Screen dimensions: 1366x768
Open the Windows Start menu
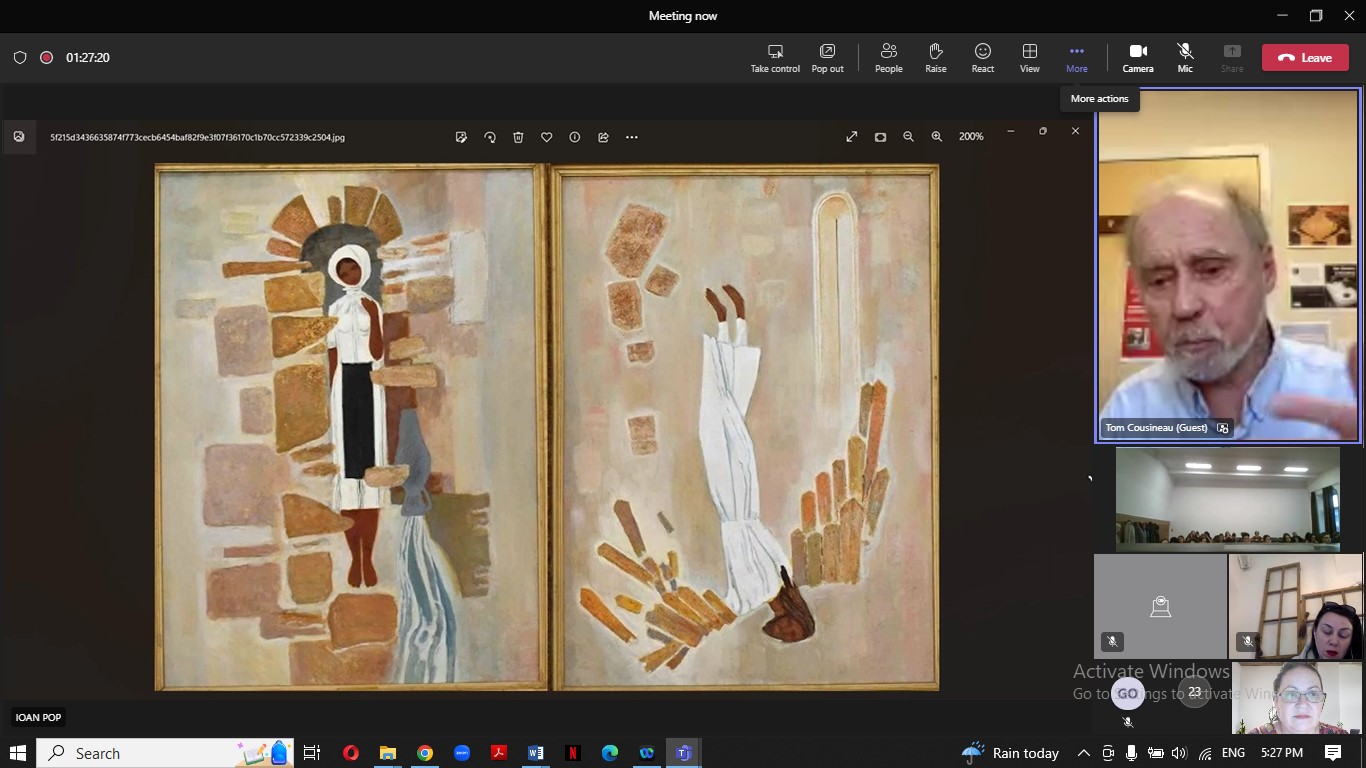(x=17, y=753)
